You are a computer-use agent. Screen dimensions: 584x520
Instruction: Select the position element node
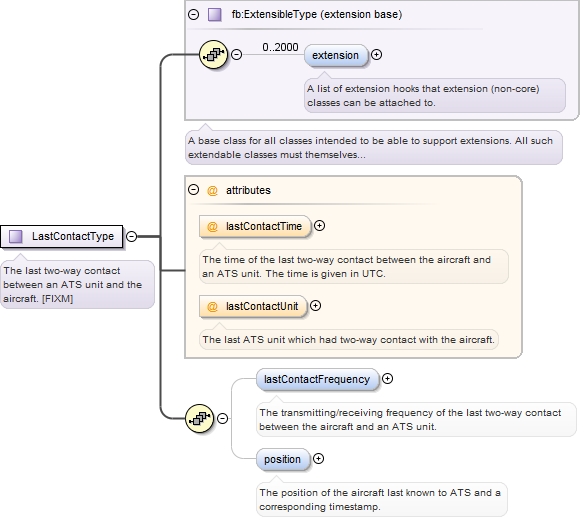pos(283,460)
